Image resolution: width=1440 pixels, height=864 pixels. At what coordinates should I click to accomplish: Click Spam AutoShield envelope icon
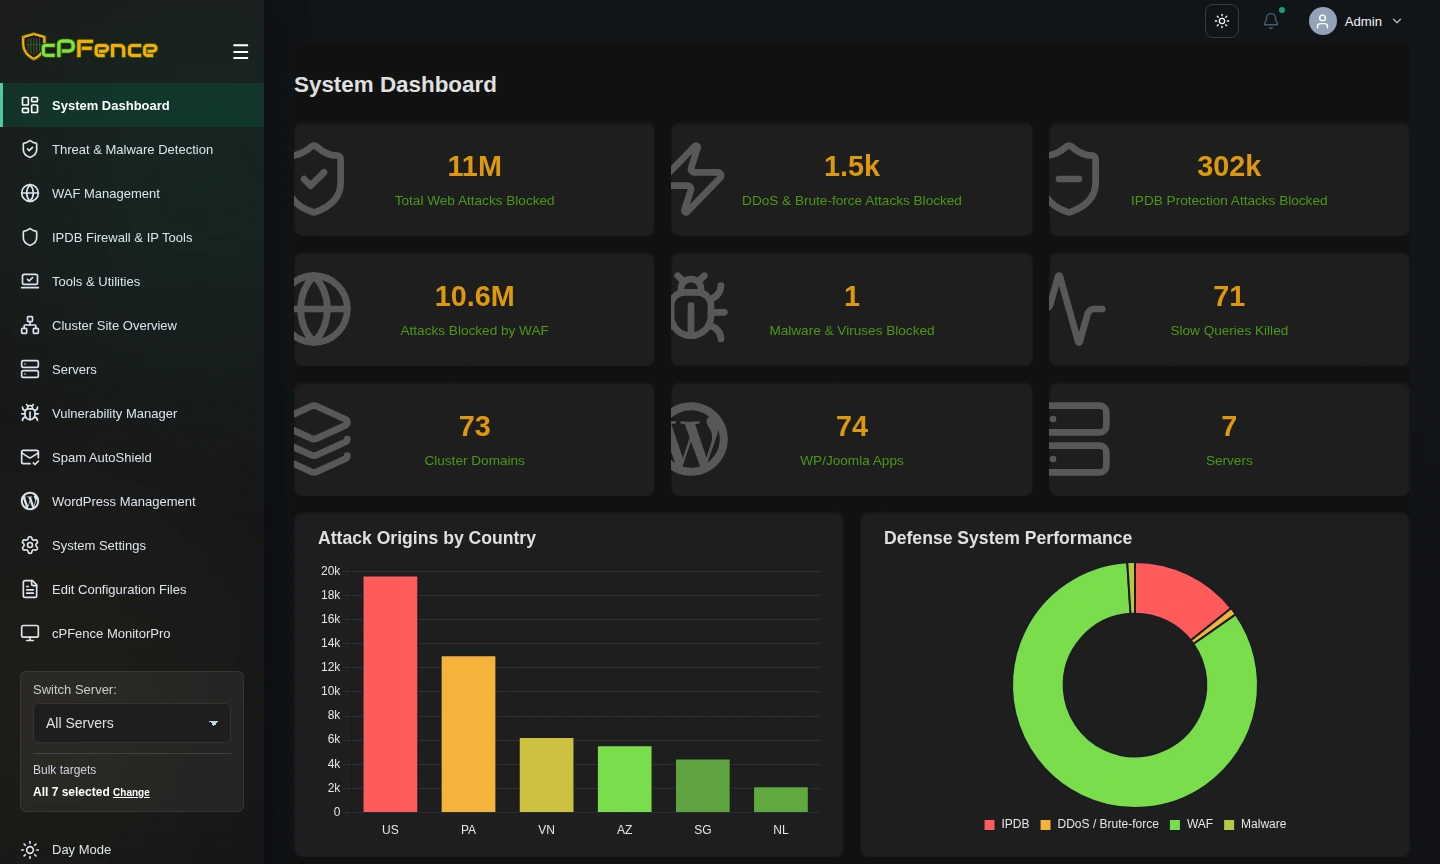pyautogui.click(x=30, y=457)
